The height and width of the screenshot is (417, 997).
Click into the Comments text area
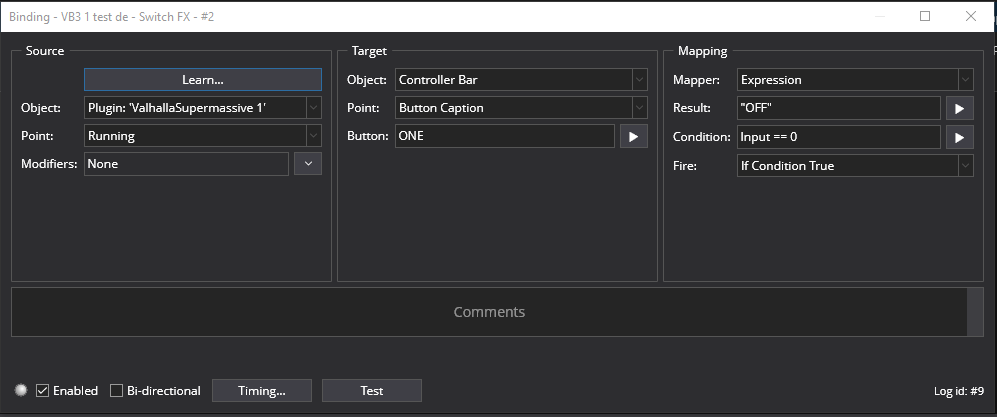pyautogui.click(x=489, y=312)
